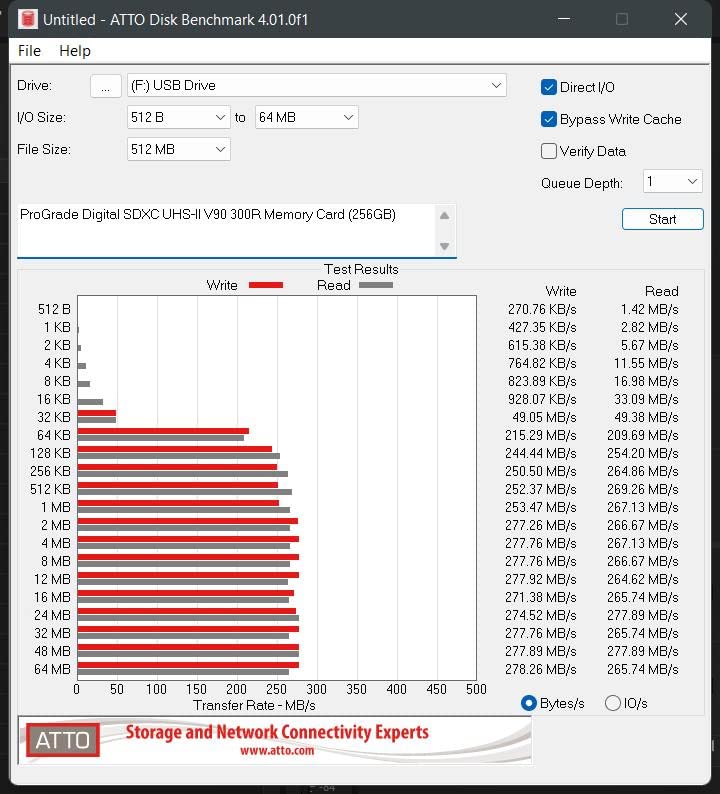This screenshot has height=794, width=720.
Task: Open the 512 MB File Size dropdown
Action: point(178,149)
